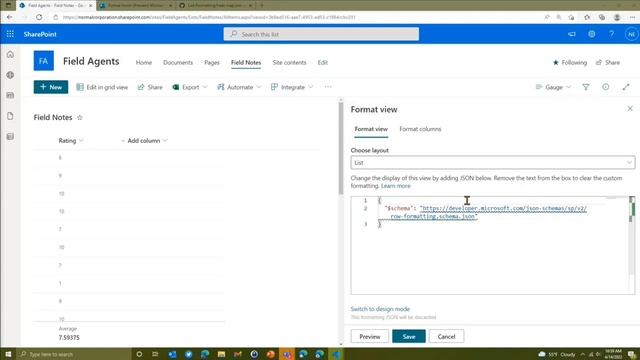
Task: Click Share in the list command bar
Action: [x=150, y=87]
